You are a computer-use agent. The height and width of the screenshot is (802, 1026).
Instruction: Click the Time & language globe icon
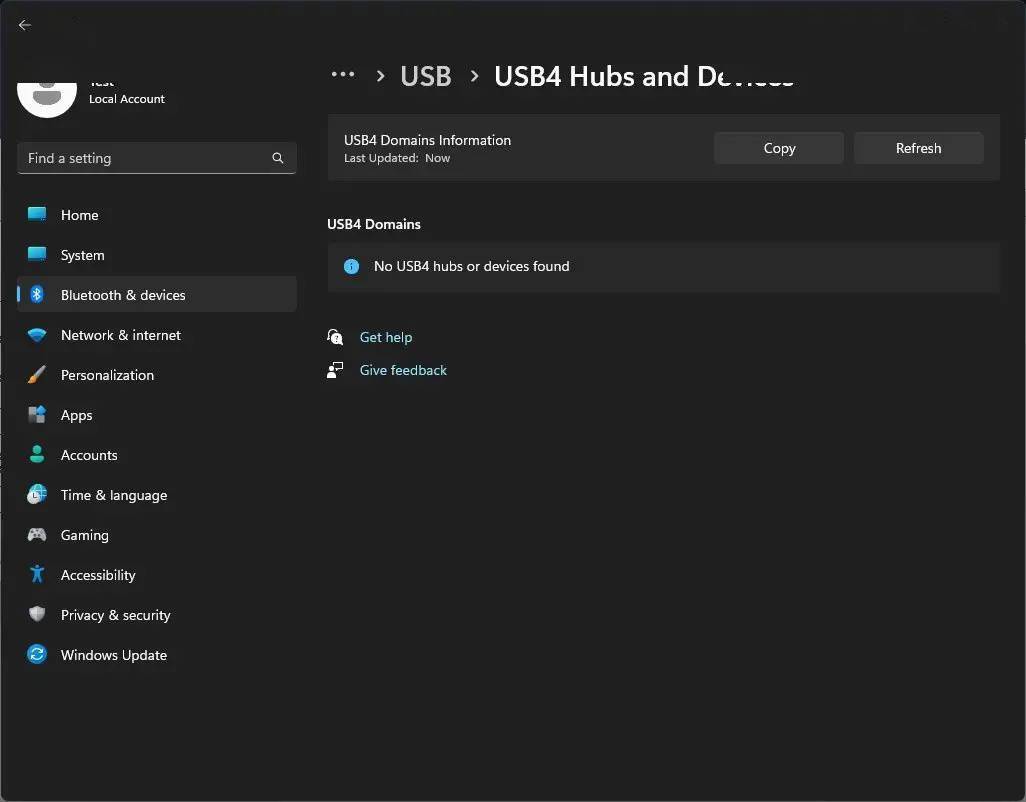(x=37, y=495)
